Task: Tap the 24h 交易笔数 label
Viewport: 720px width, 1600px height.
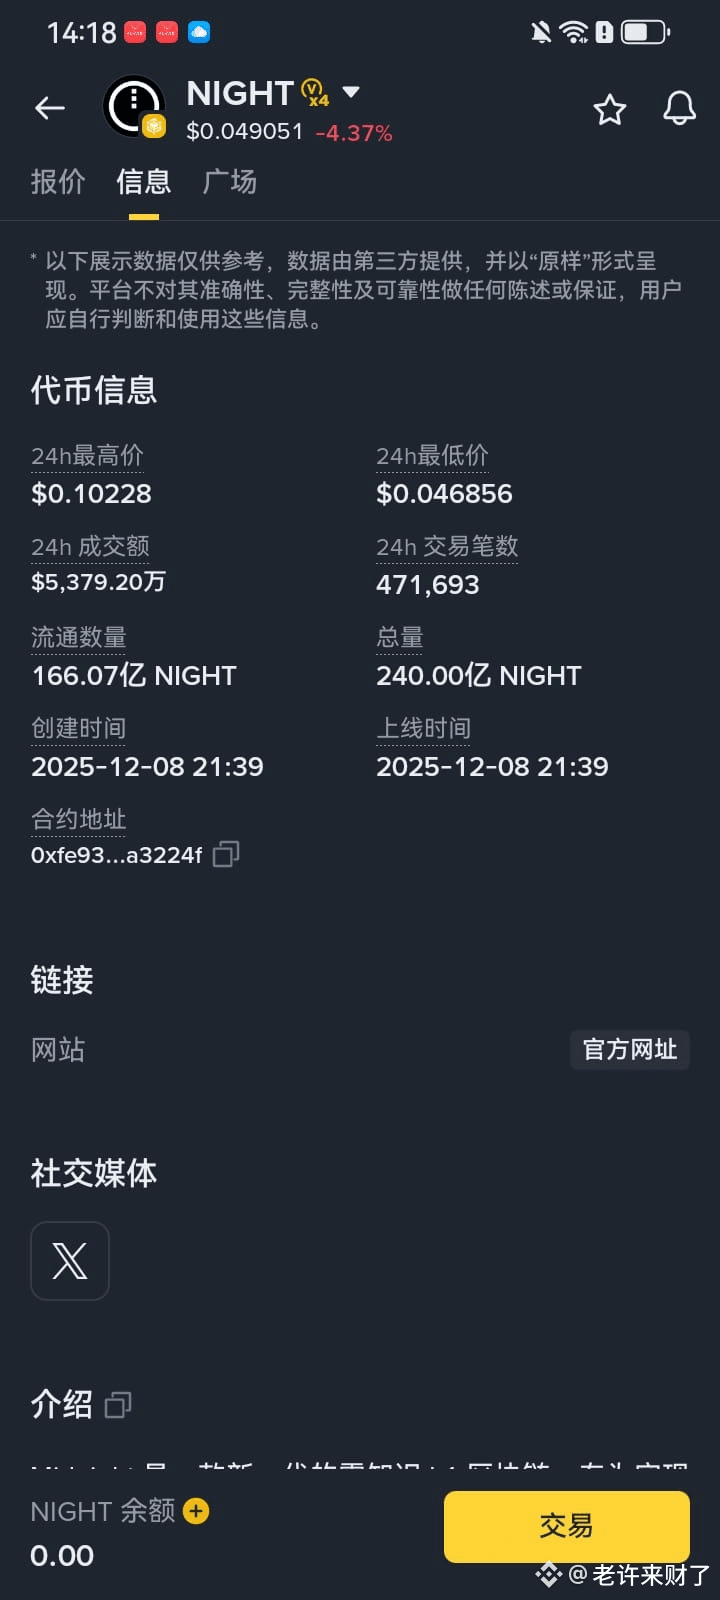Action: point(447,547)
